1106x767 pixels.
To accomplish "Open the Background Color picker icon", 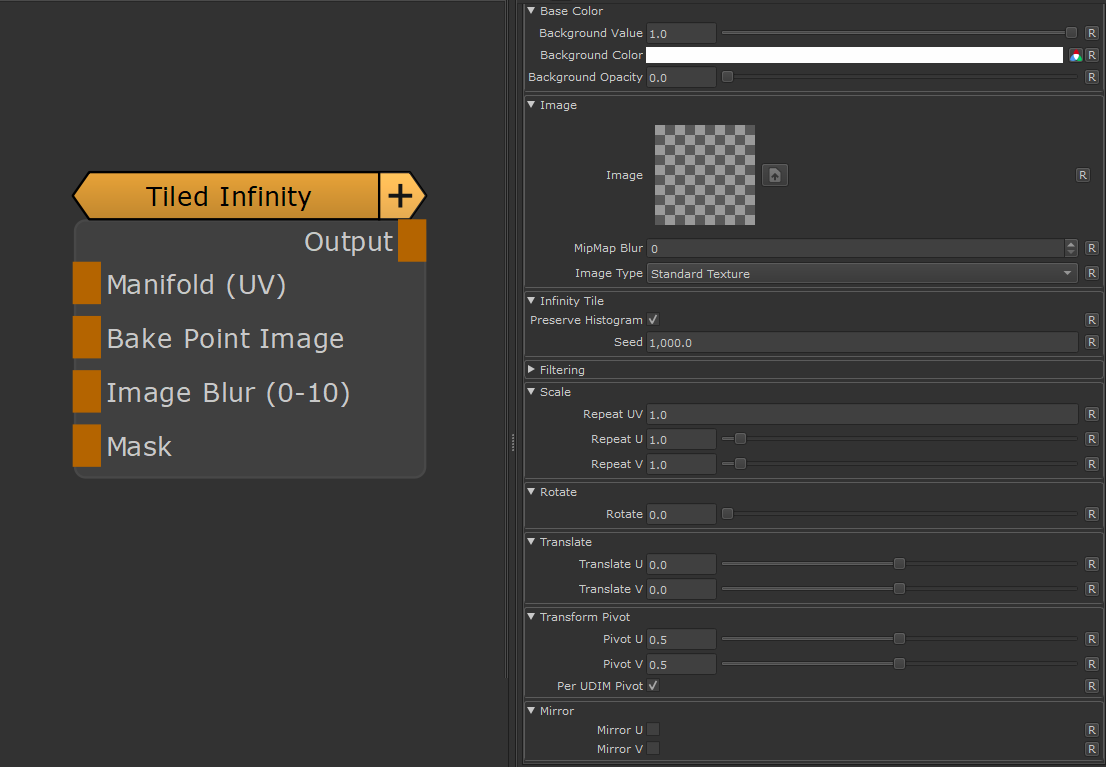I will tap(1075, 55).
